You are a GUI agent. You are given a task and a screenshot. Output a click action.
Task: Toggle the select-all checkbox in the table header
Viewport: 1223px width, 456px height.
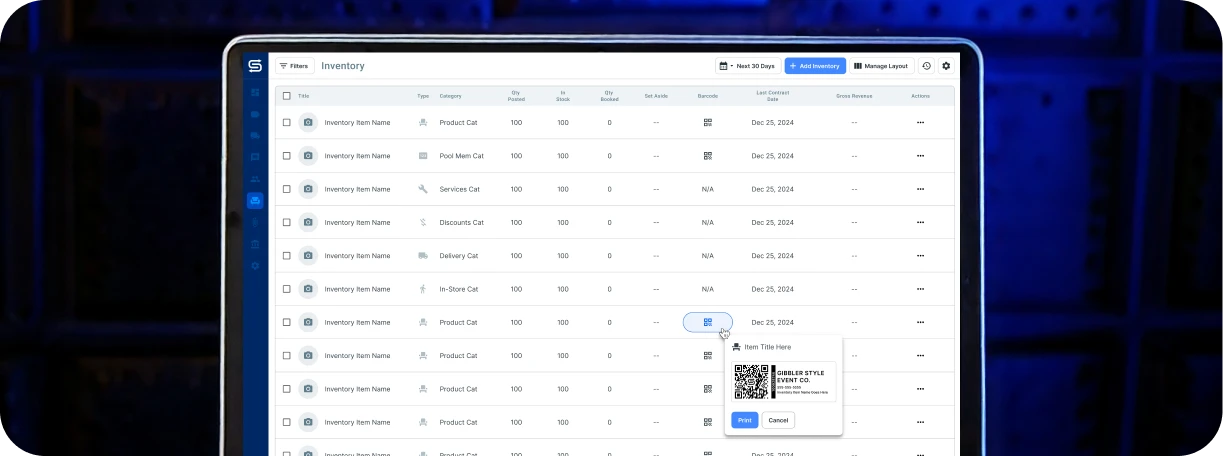(x=287, y=96)
